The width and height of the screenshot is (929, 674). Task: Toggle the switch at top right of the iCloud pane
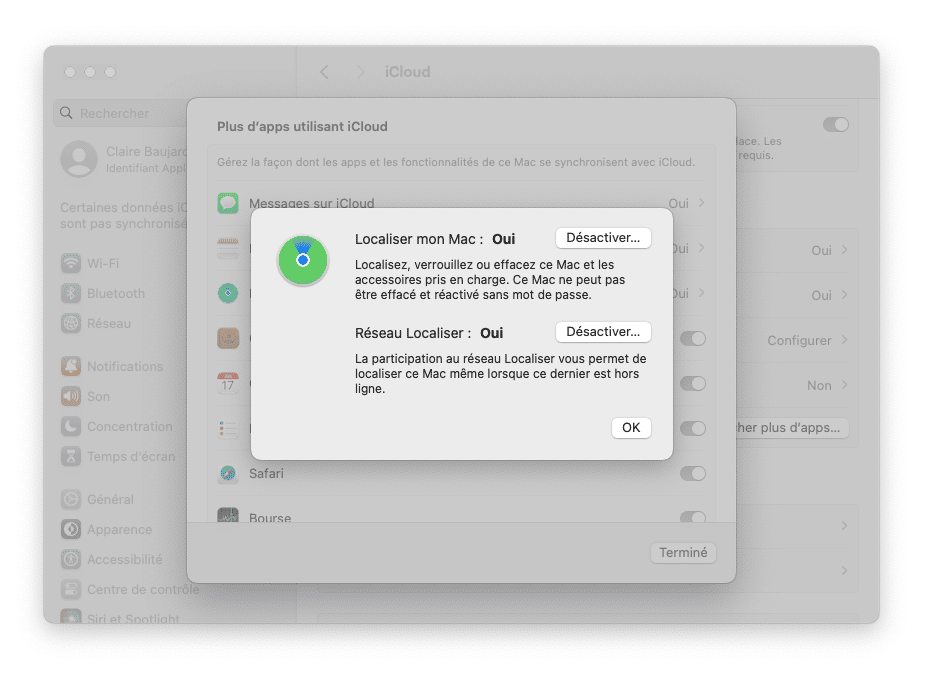coord(835,124)
